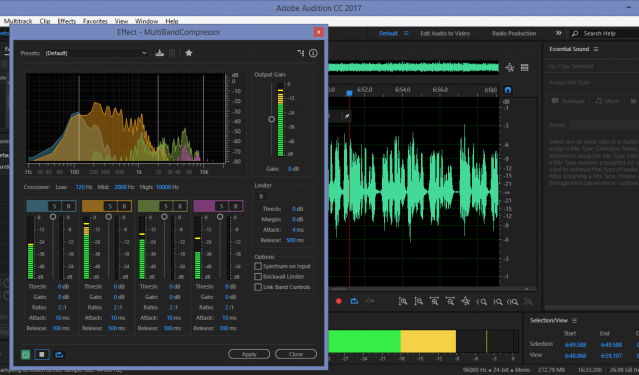Viewport: 639px width, 375px height.
Task: Click the Close button in effect dialog
Action: click(296, 354)
